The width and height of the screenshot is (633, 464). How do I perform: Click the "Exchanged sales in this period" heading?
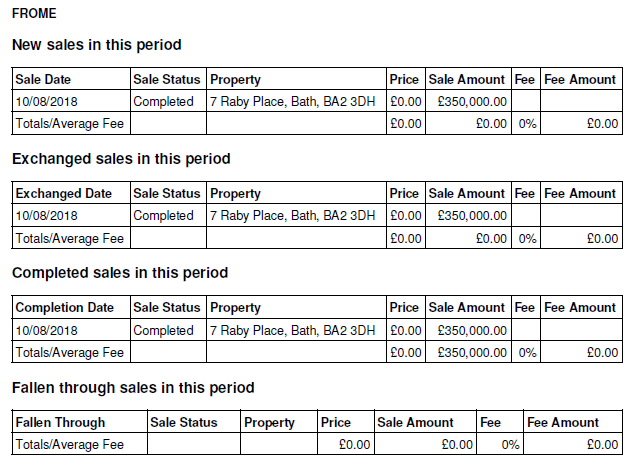pos(121,159)
